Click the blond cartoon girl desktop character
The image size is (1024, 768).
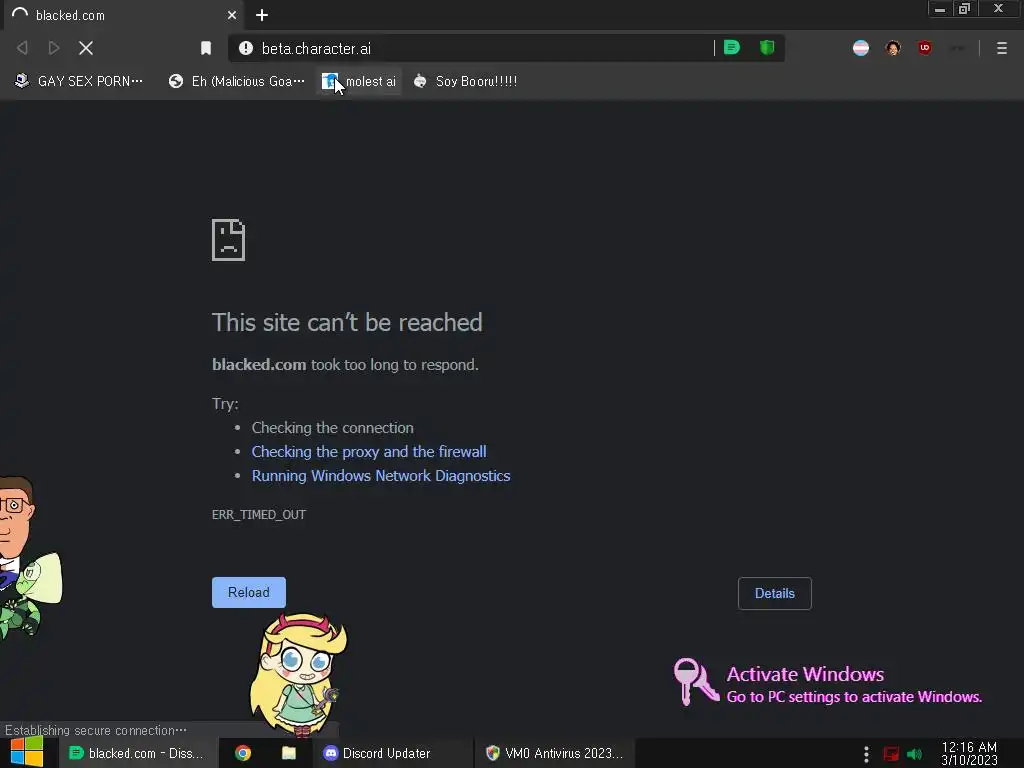pos(298,674)
